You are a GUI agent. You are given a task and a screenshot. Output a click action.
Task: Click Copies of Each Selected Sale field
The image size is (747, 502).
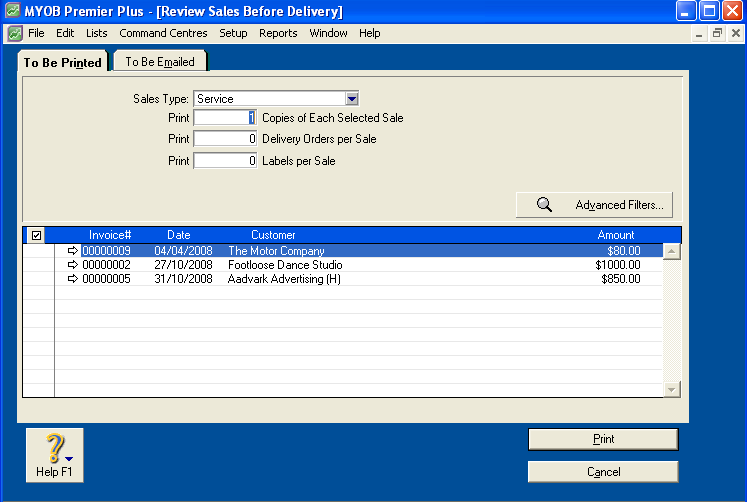[x=225, y=118]
